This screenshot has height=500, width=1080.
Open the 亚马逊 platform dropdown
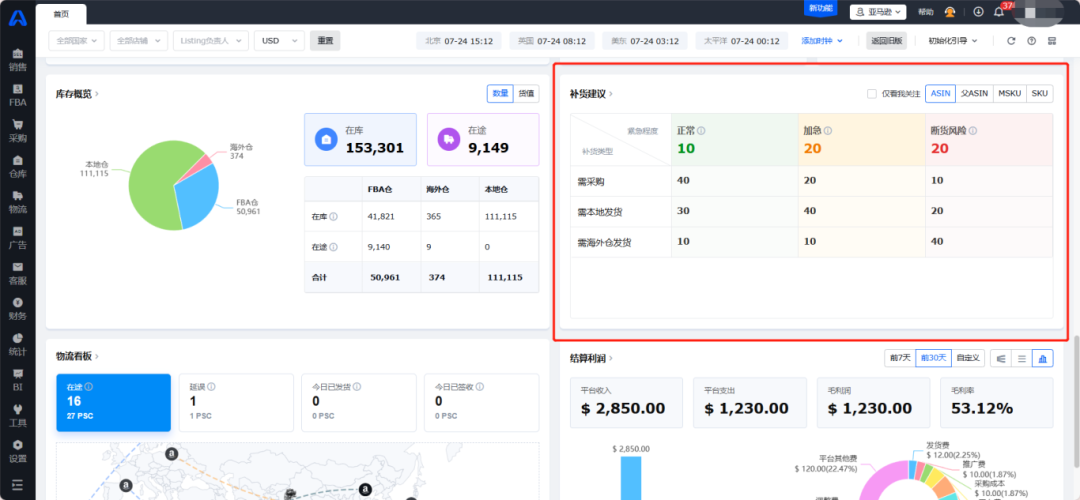877,12
